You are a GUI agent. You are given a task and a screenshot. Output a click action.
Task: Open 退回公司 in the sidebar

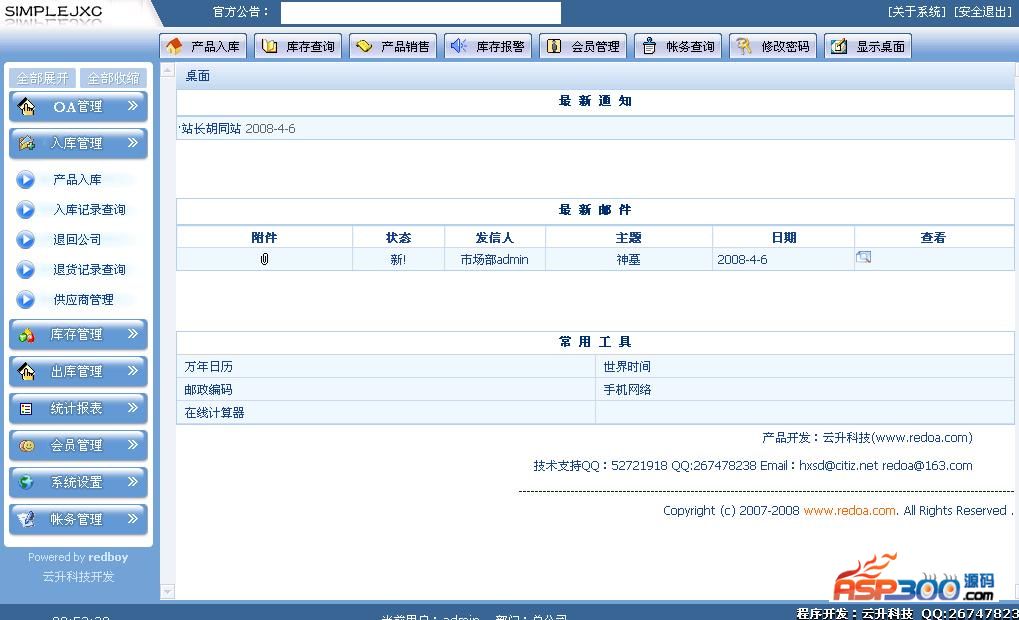coord(77,240)
